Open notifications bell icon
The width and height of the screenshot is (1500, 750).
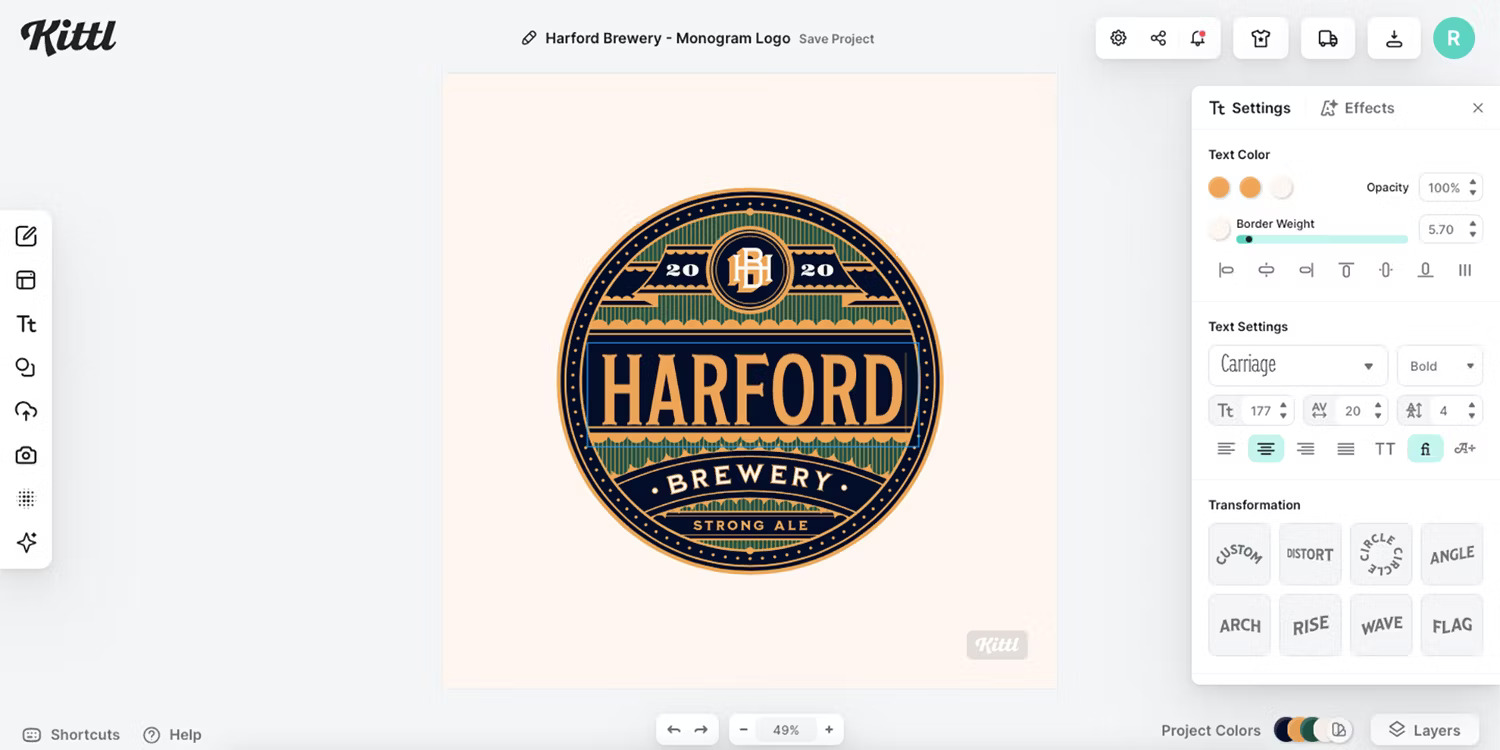[1197, 38]
